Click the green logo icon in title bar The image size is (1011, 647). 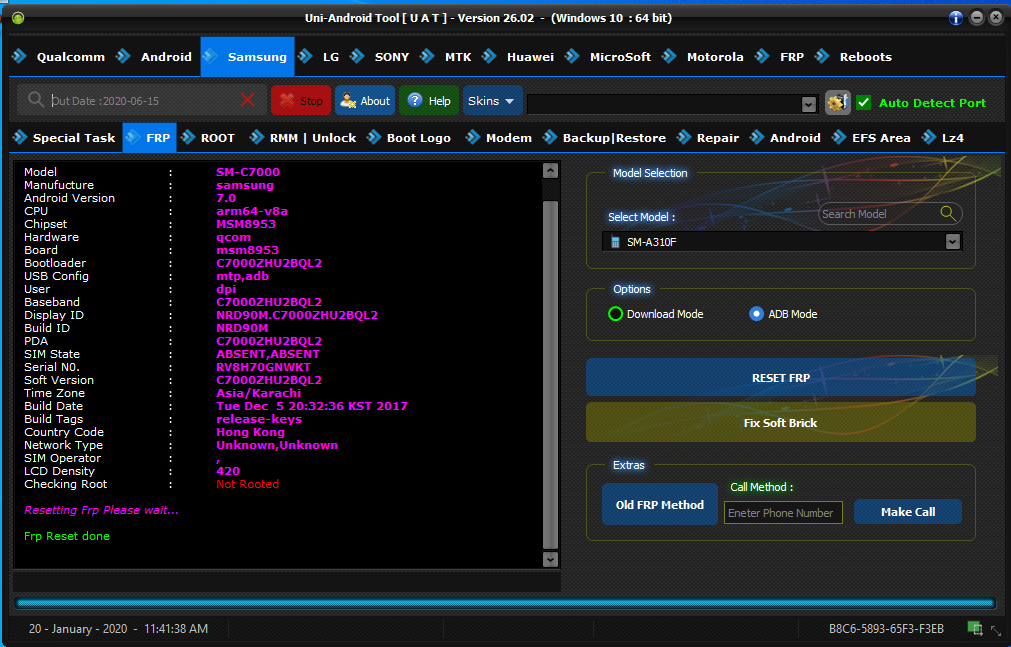18,18
